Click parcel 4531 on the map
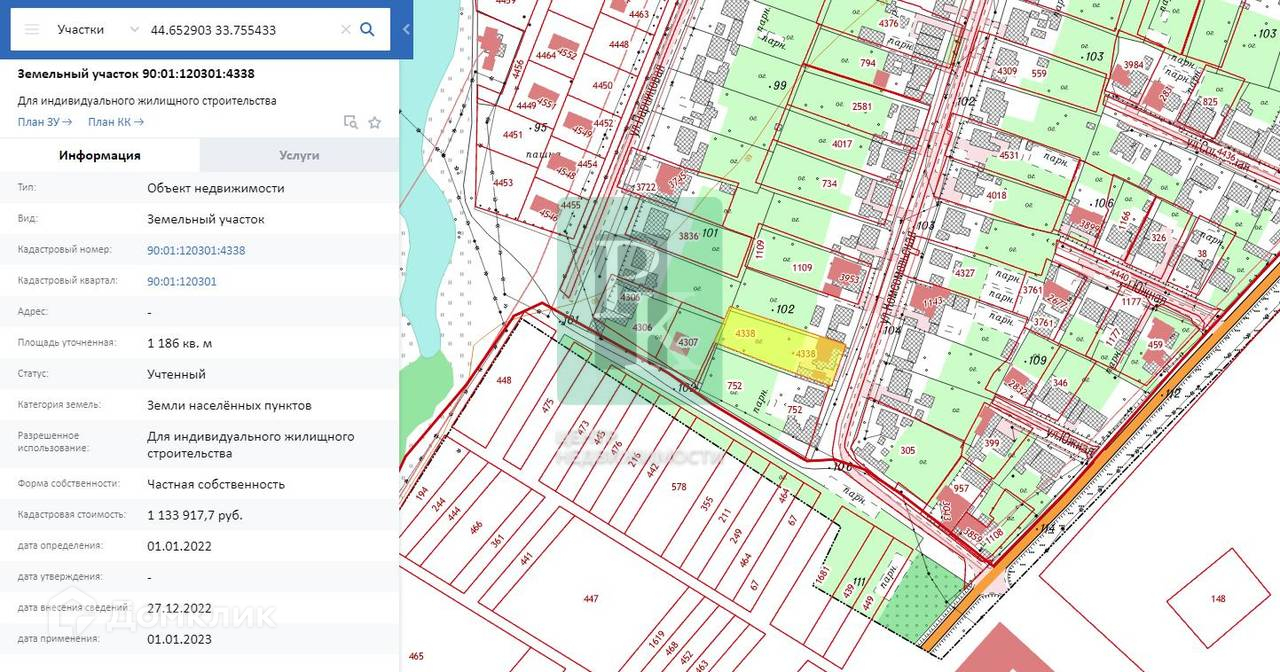Image resolution: width=1280 pixels, height=672 pixels. point(1009,155)
